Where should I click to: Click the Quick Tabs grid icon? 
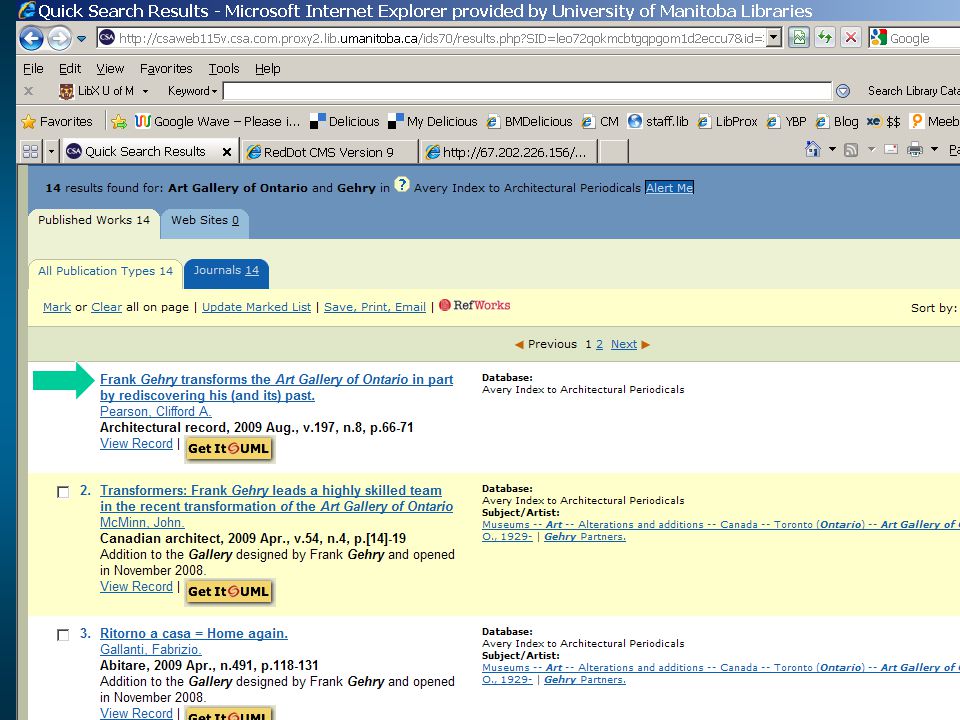(30, 151)
